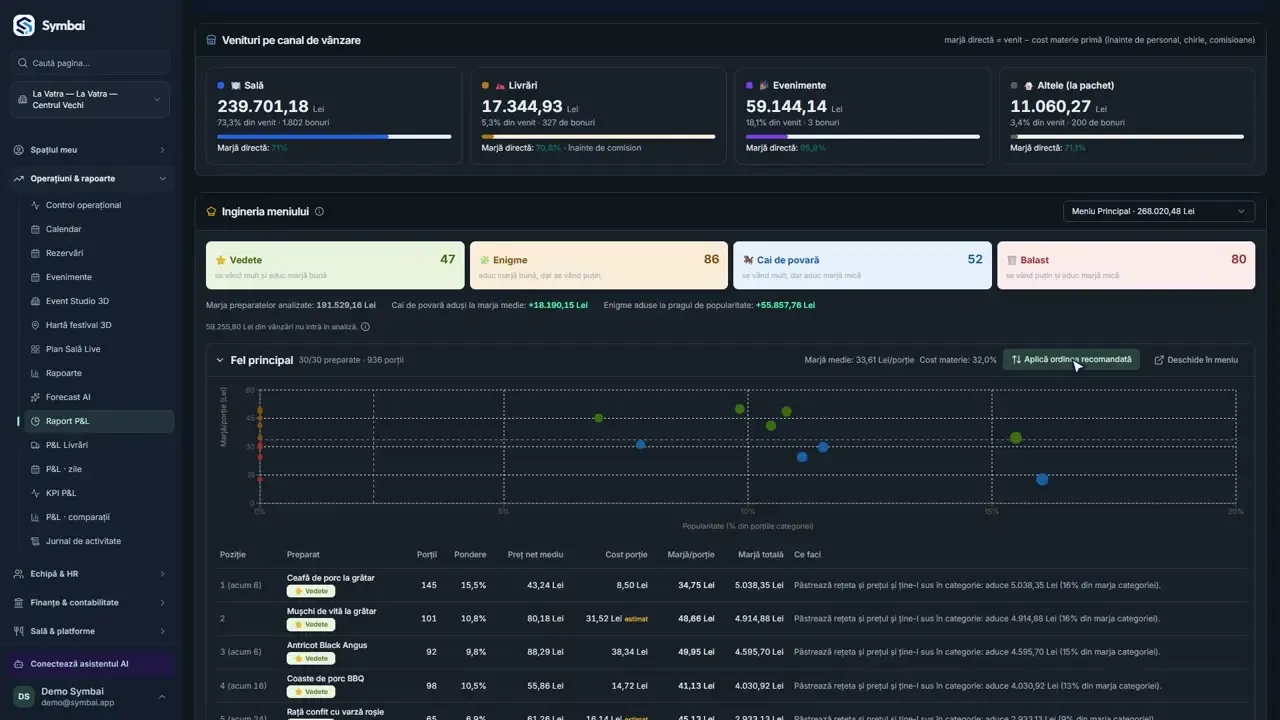
Task: Click the Antricot Black Angus dish name
Action: point(327,646)
